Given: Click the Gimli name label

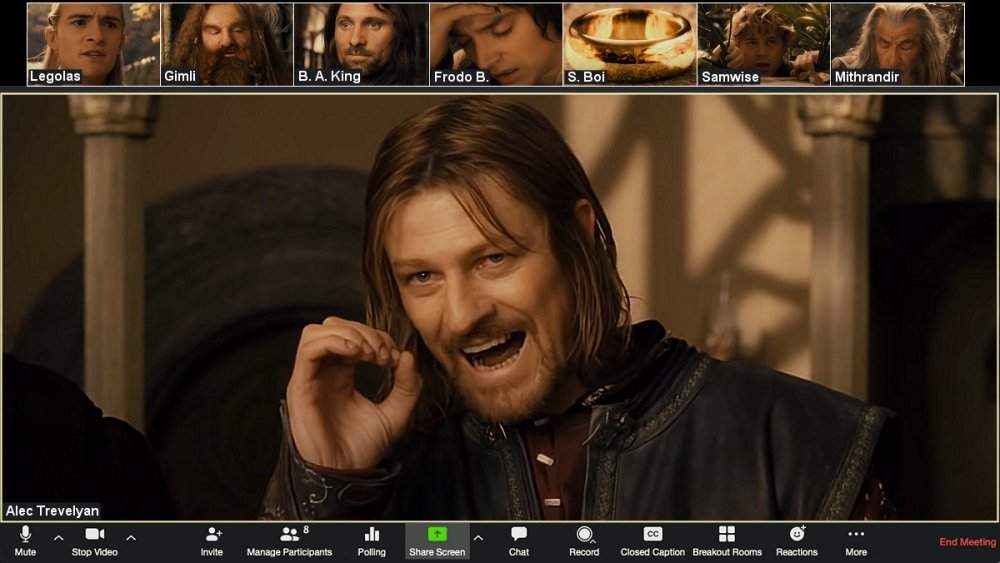Looking at the screenshot, I should tap(180, 77).
